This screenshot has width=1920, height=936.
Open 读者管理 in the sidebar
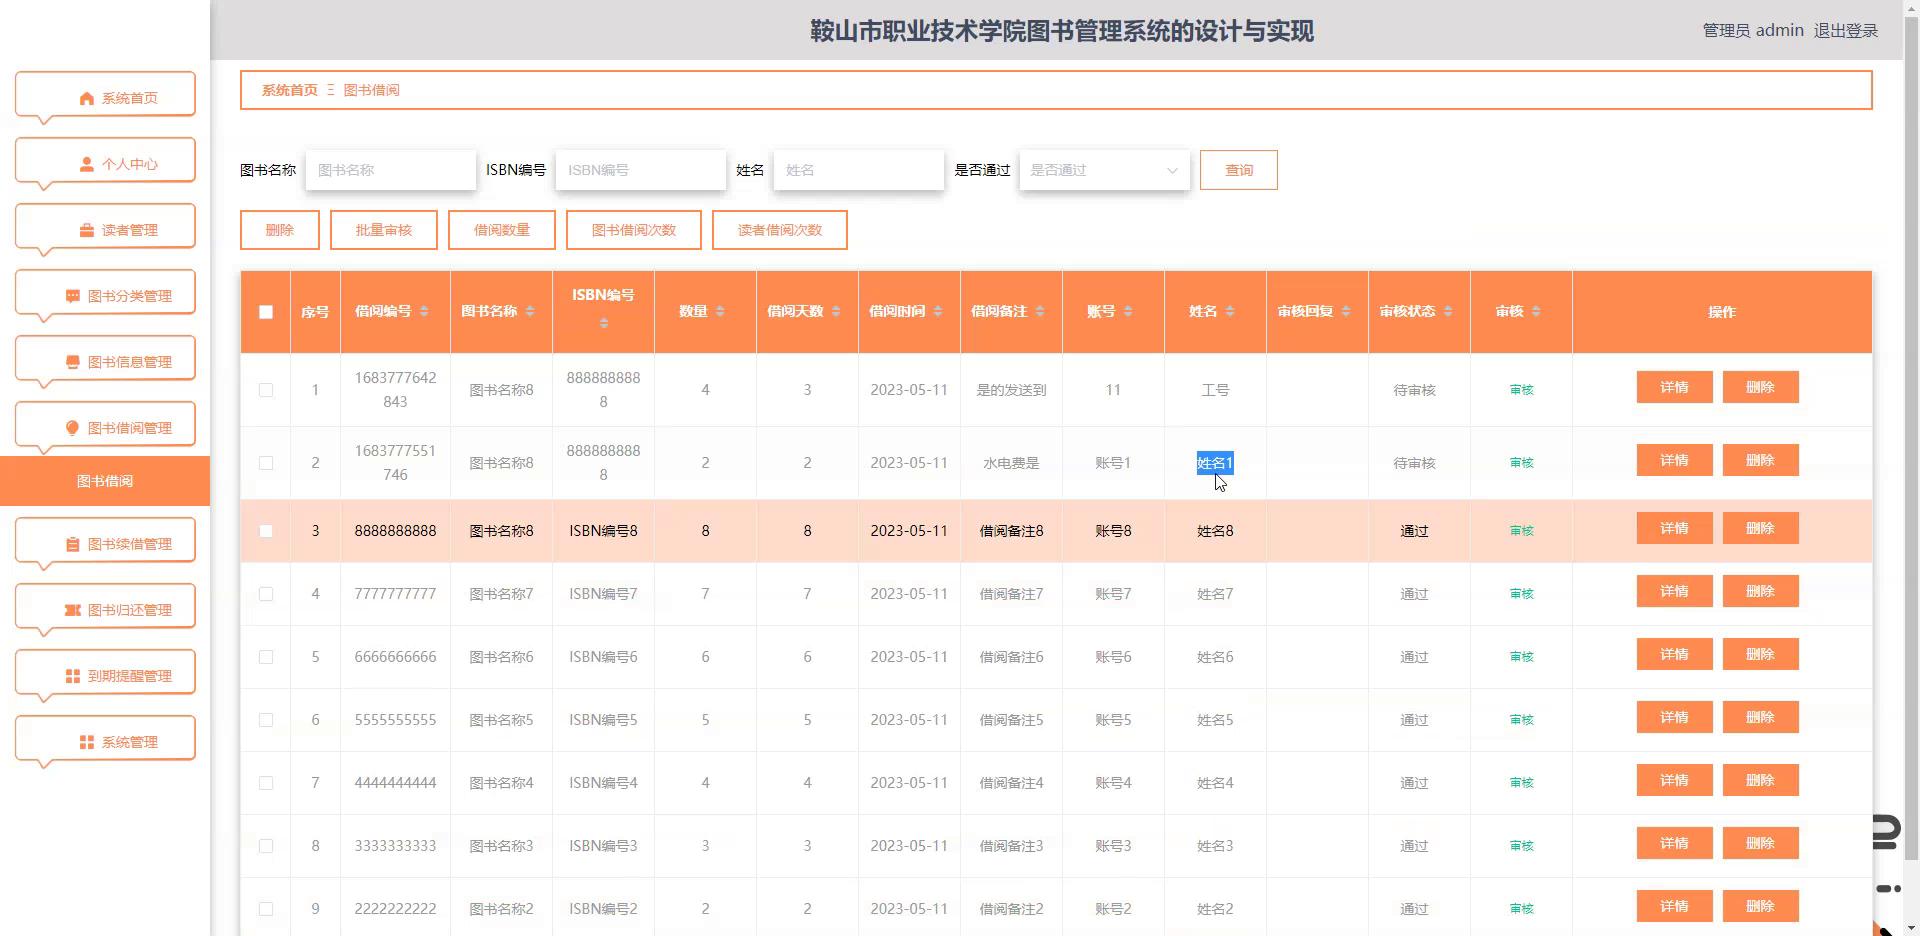click(x=105, y=230)
